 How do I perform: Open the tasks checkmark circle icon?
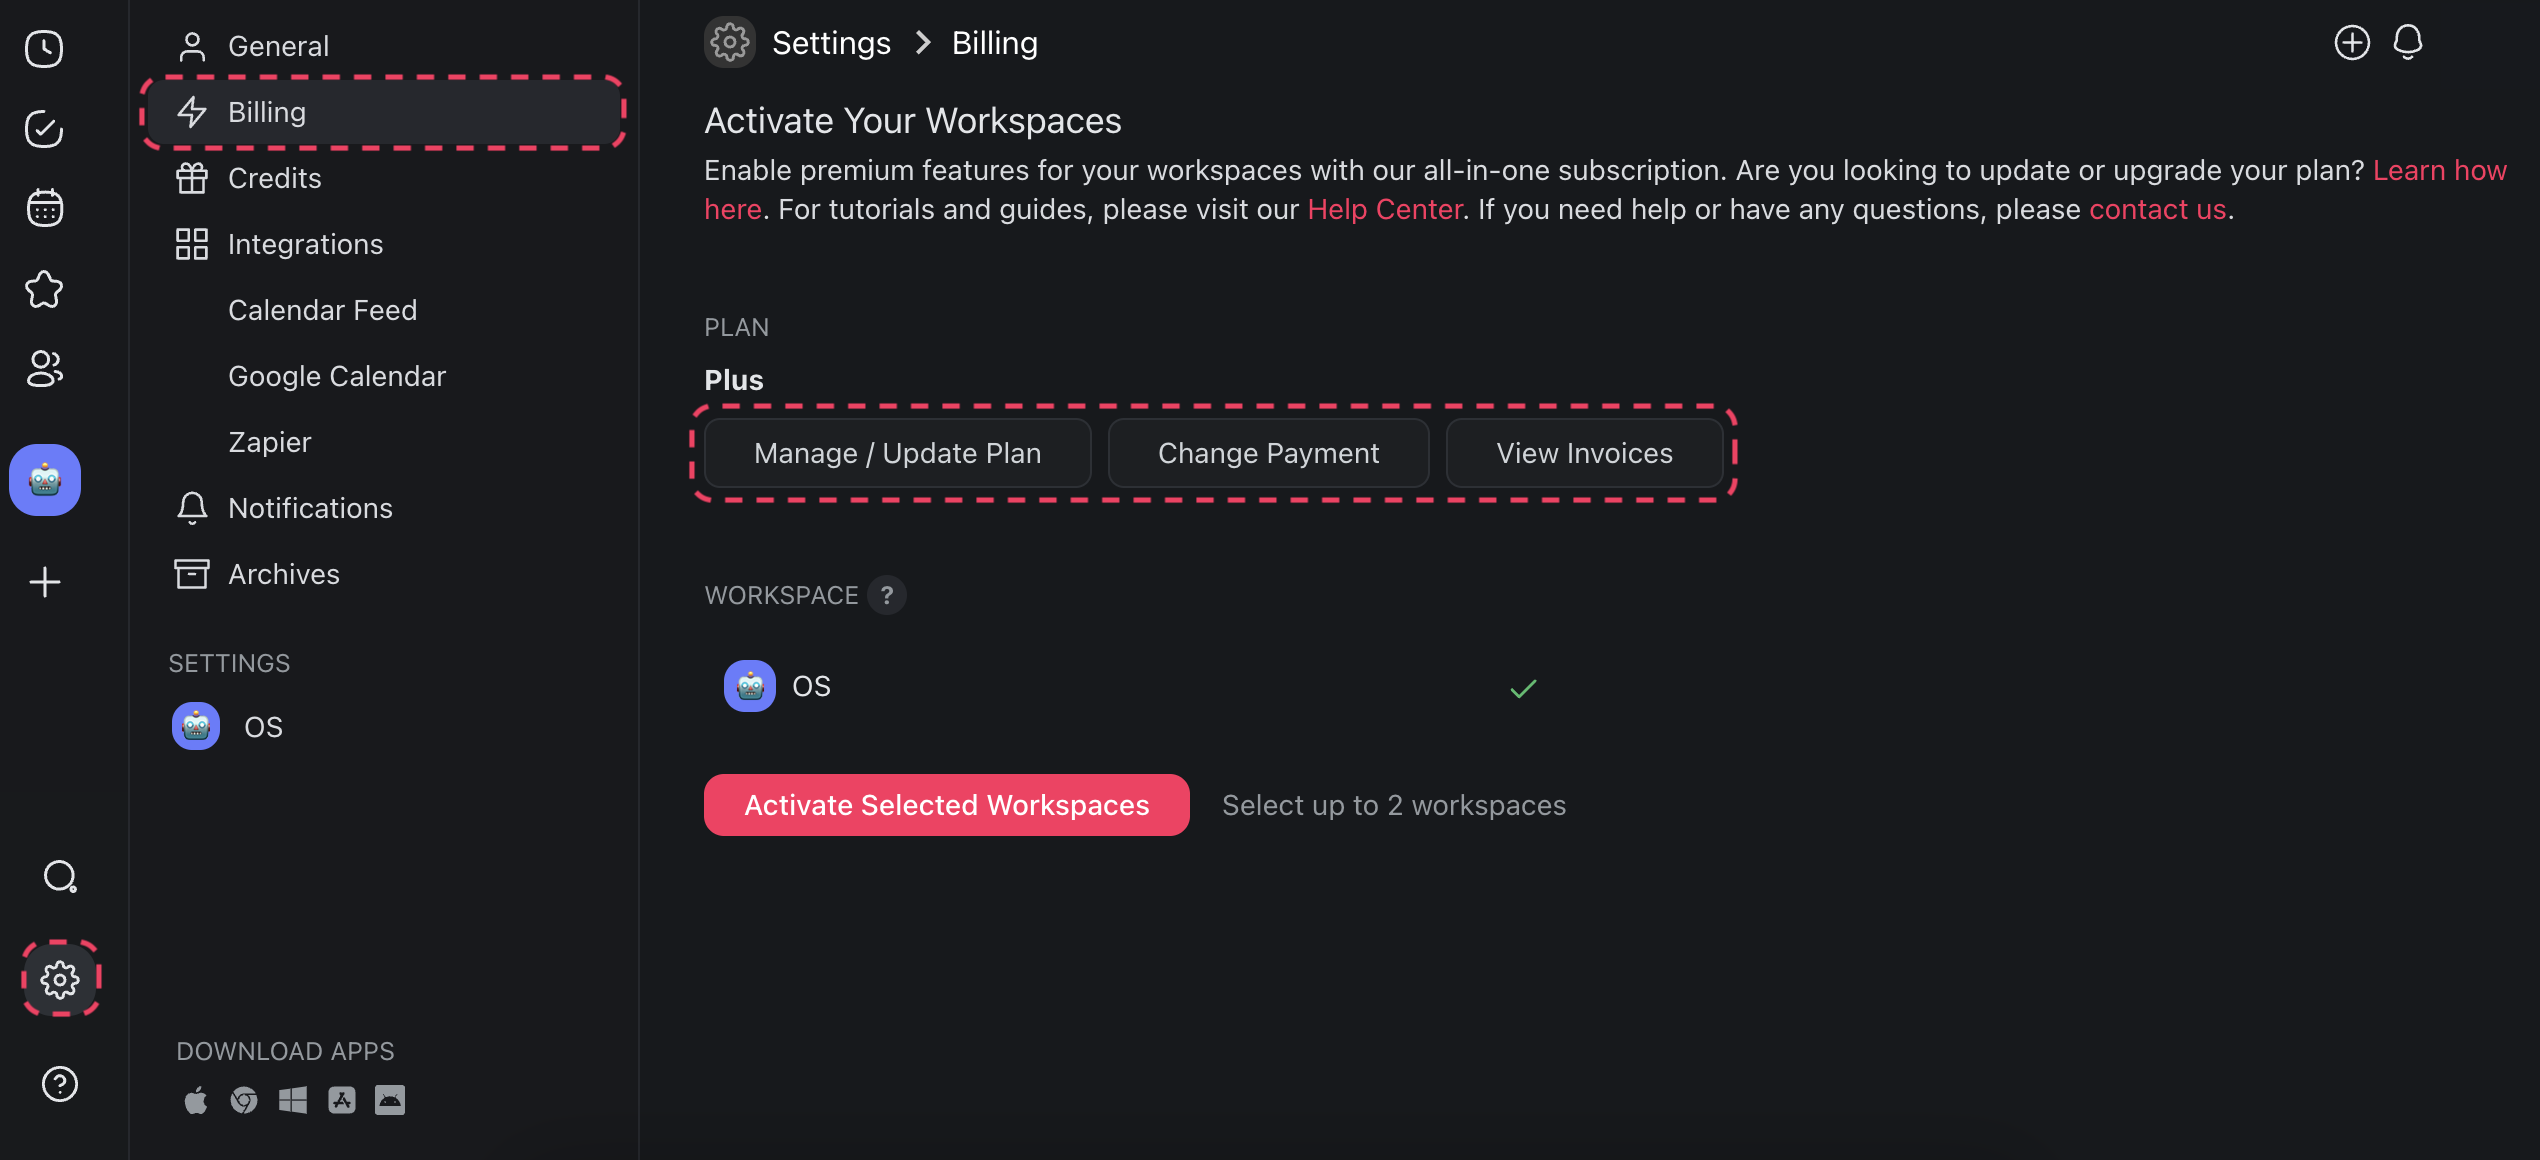44,129
